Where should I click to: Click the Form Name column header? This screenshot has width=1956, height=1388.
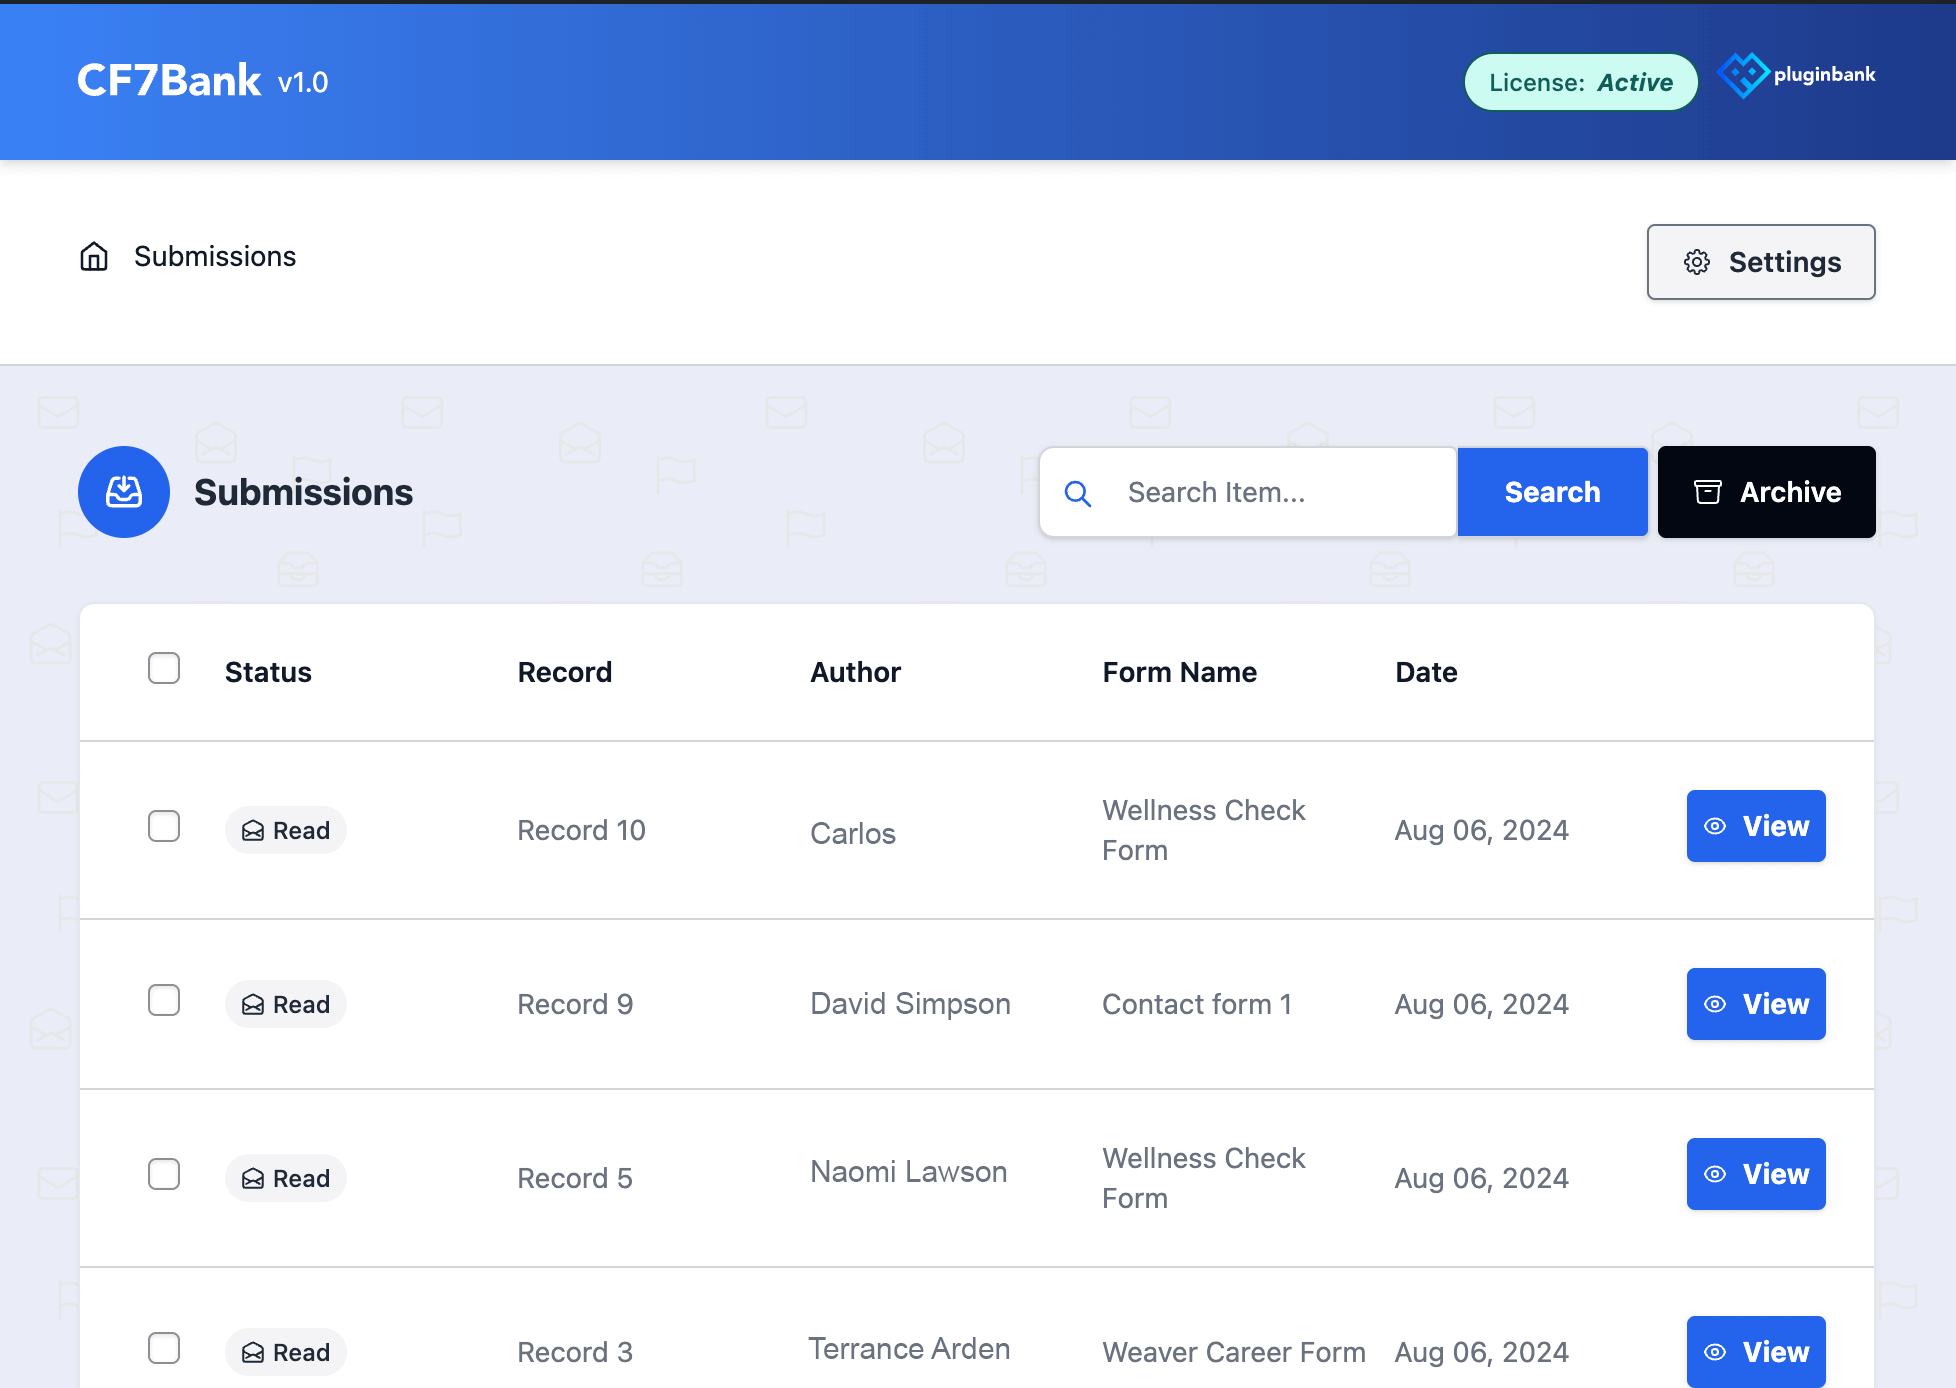[x=1180, y=672]
